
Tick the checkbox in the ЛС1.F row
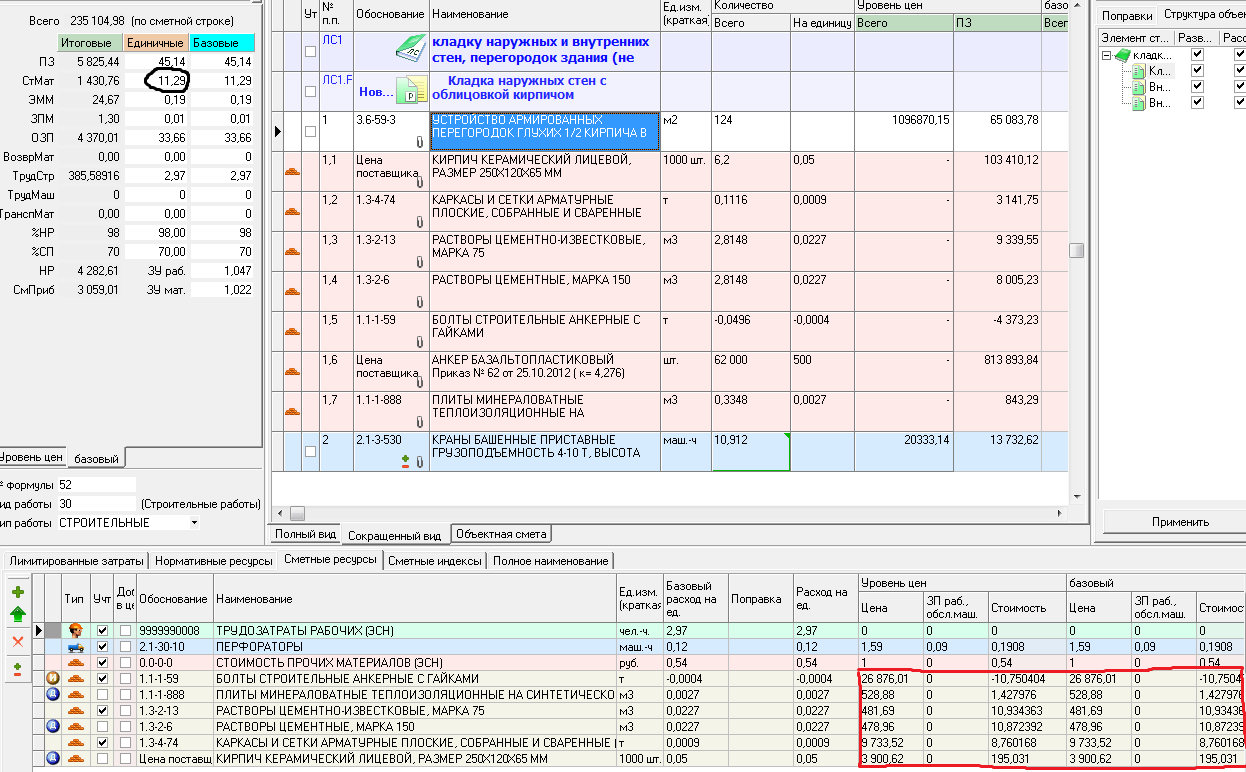pos(310,91)
